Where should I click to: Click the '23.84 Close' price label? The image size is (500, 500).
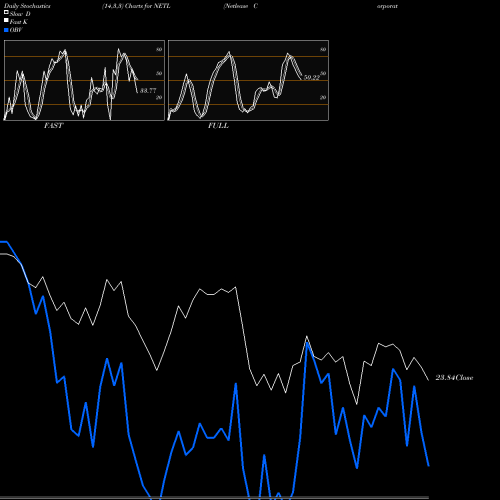(454, 378)
